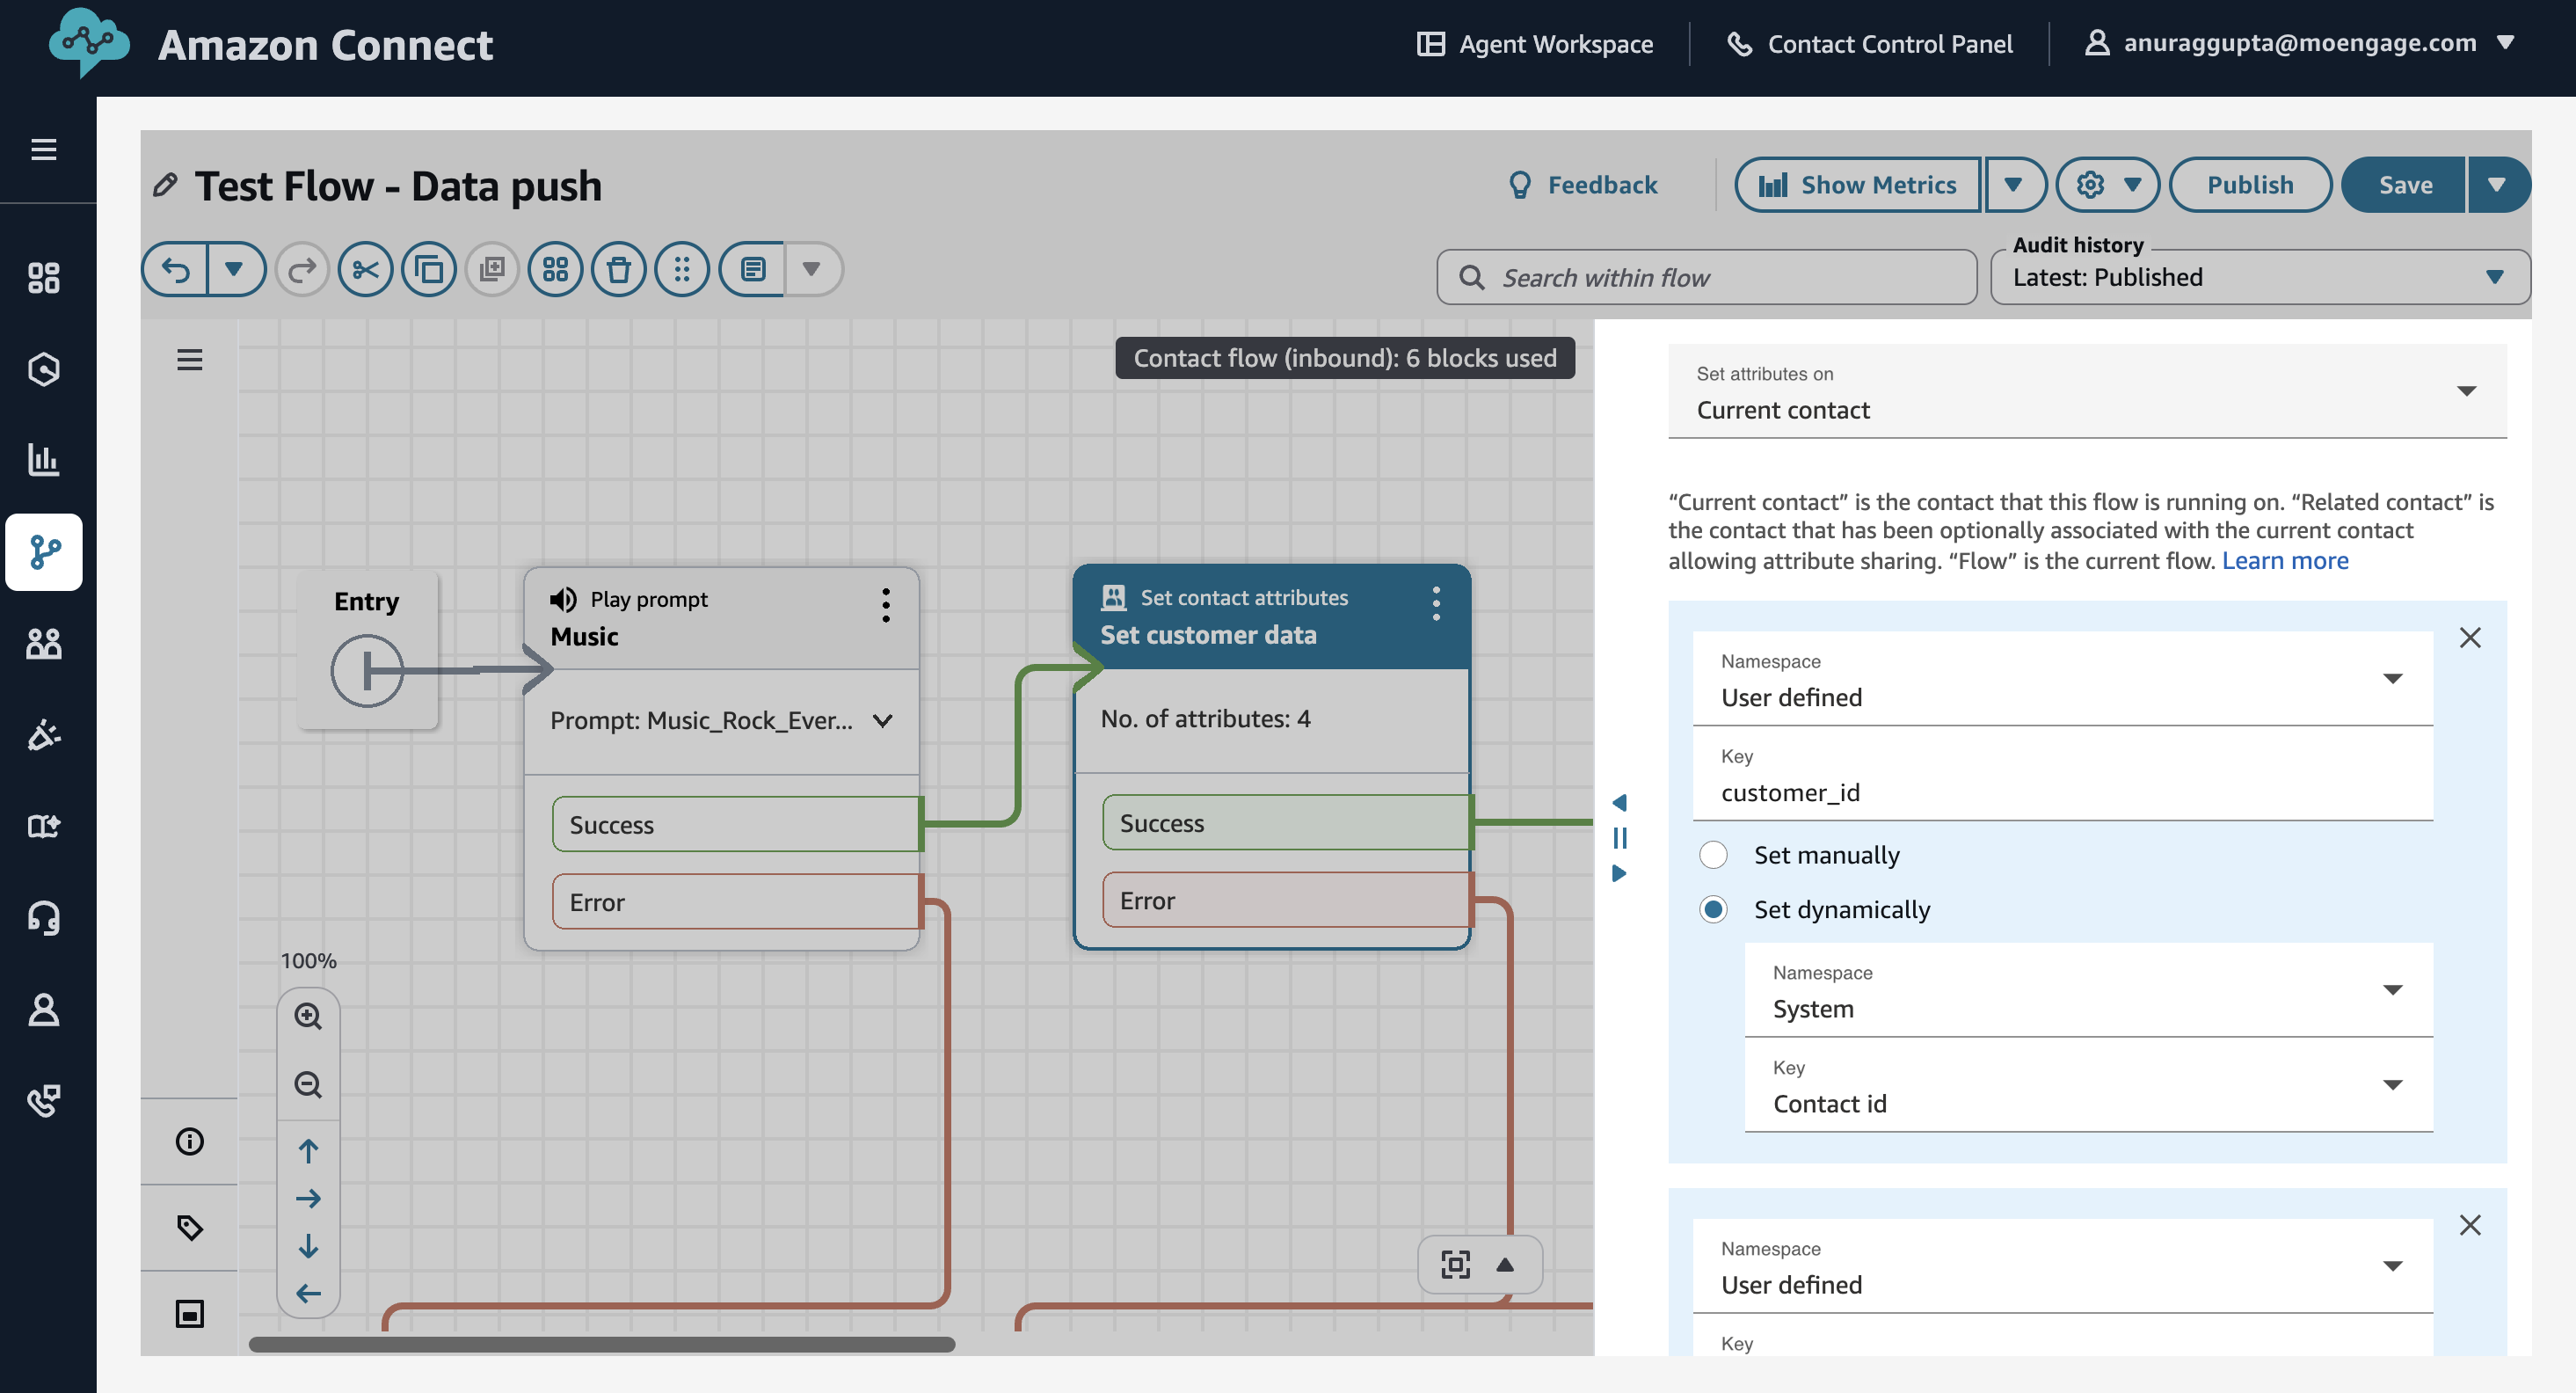Copy the selected block
Screen dimensions: 2576x1393
(429, 269)
